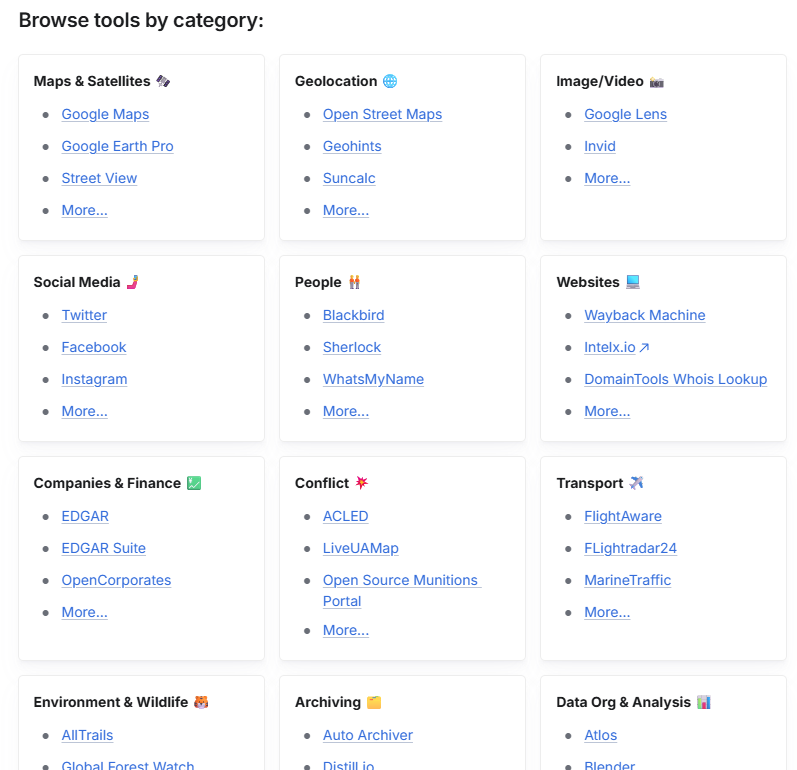The image size is (797, 770).
Task: Click the chart icon beside Companies & Finance
Action: coord(194,483)
